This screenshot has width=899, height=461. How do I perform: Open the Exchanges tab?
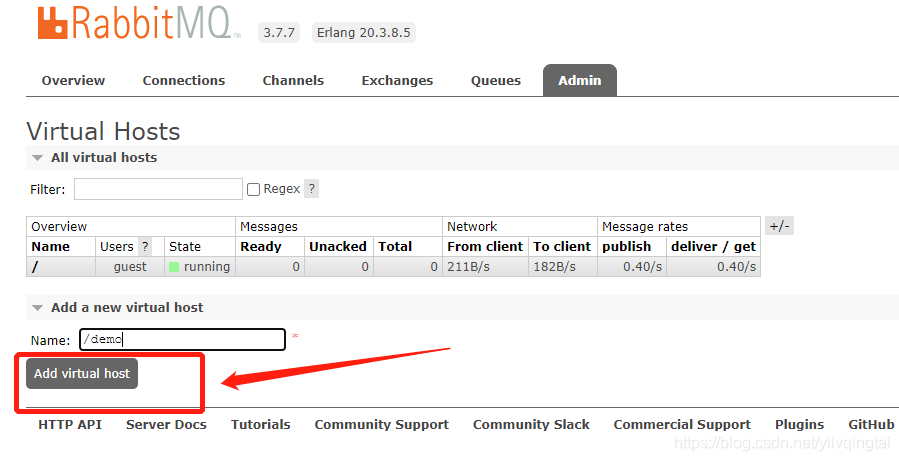(397, 81)
